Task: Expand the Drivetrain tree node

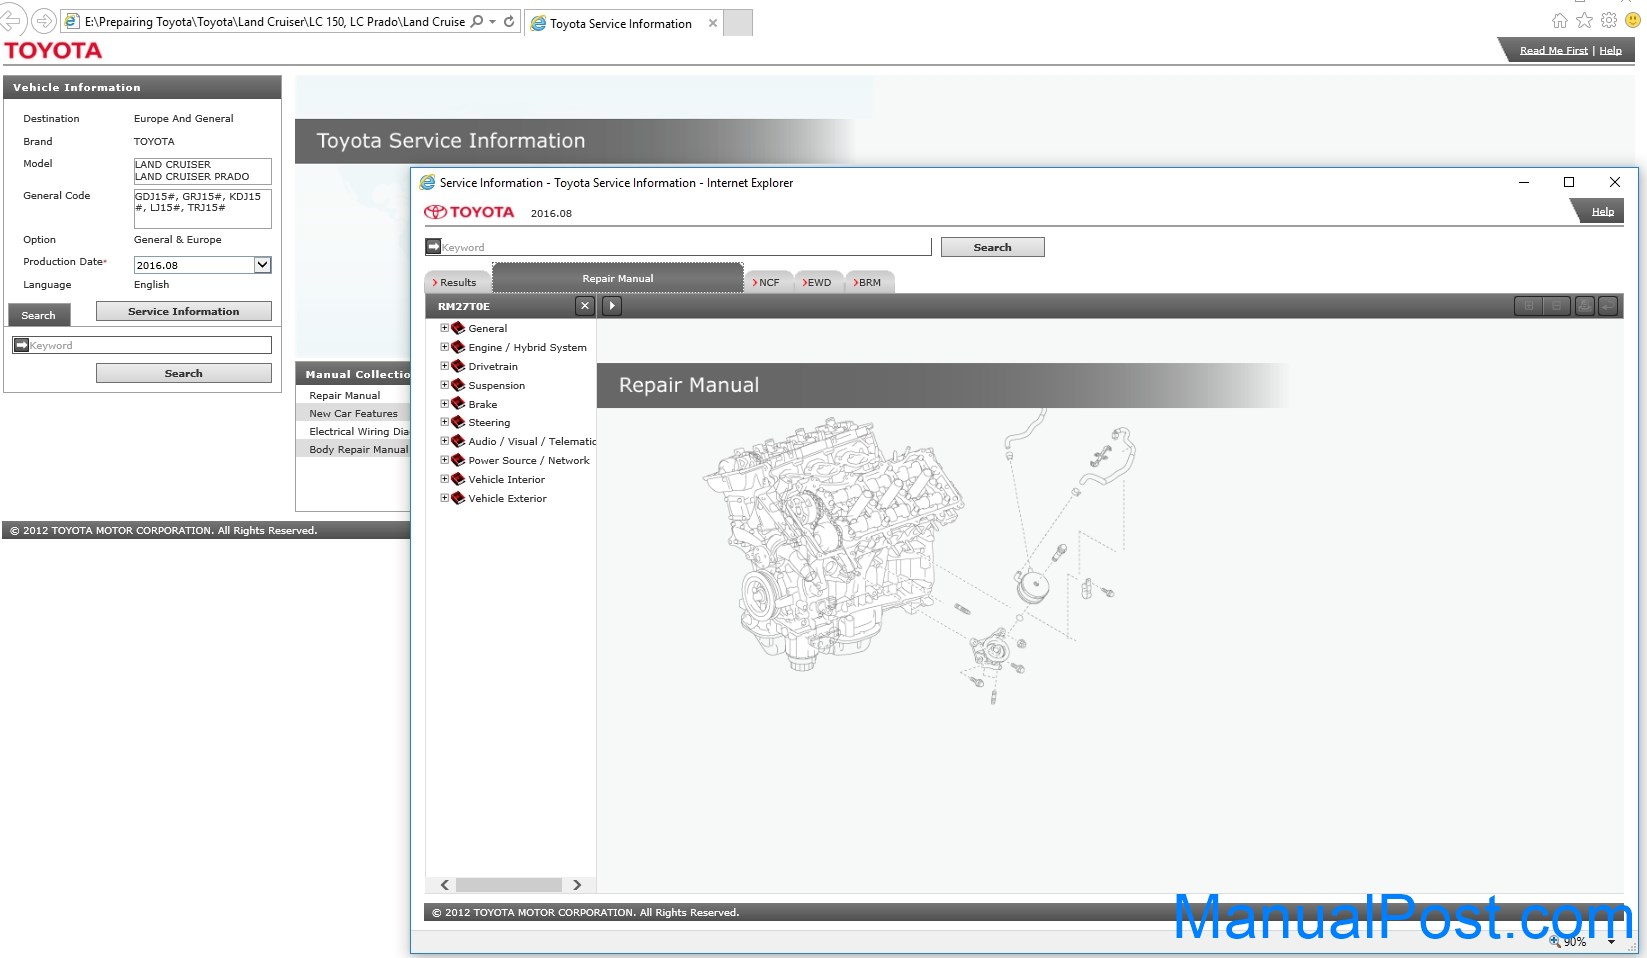Action: pyautogui.click(x=444, y=366)
